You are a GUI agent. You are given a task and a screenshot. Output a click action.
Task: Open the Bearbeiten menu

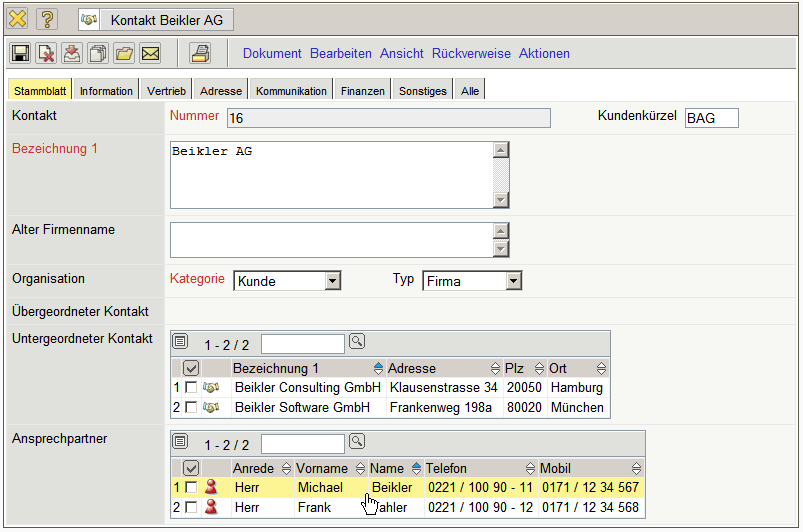pos(340,54)
